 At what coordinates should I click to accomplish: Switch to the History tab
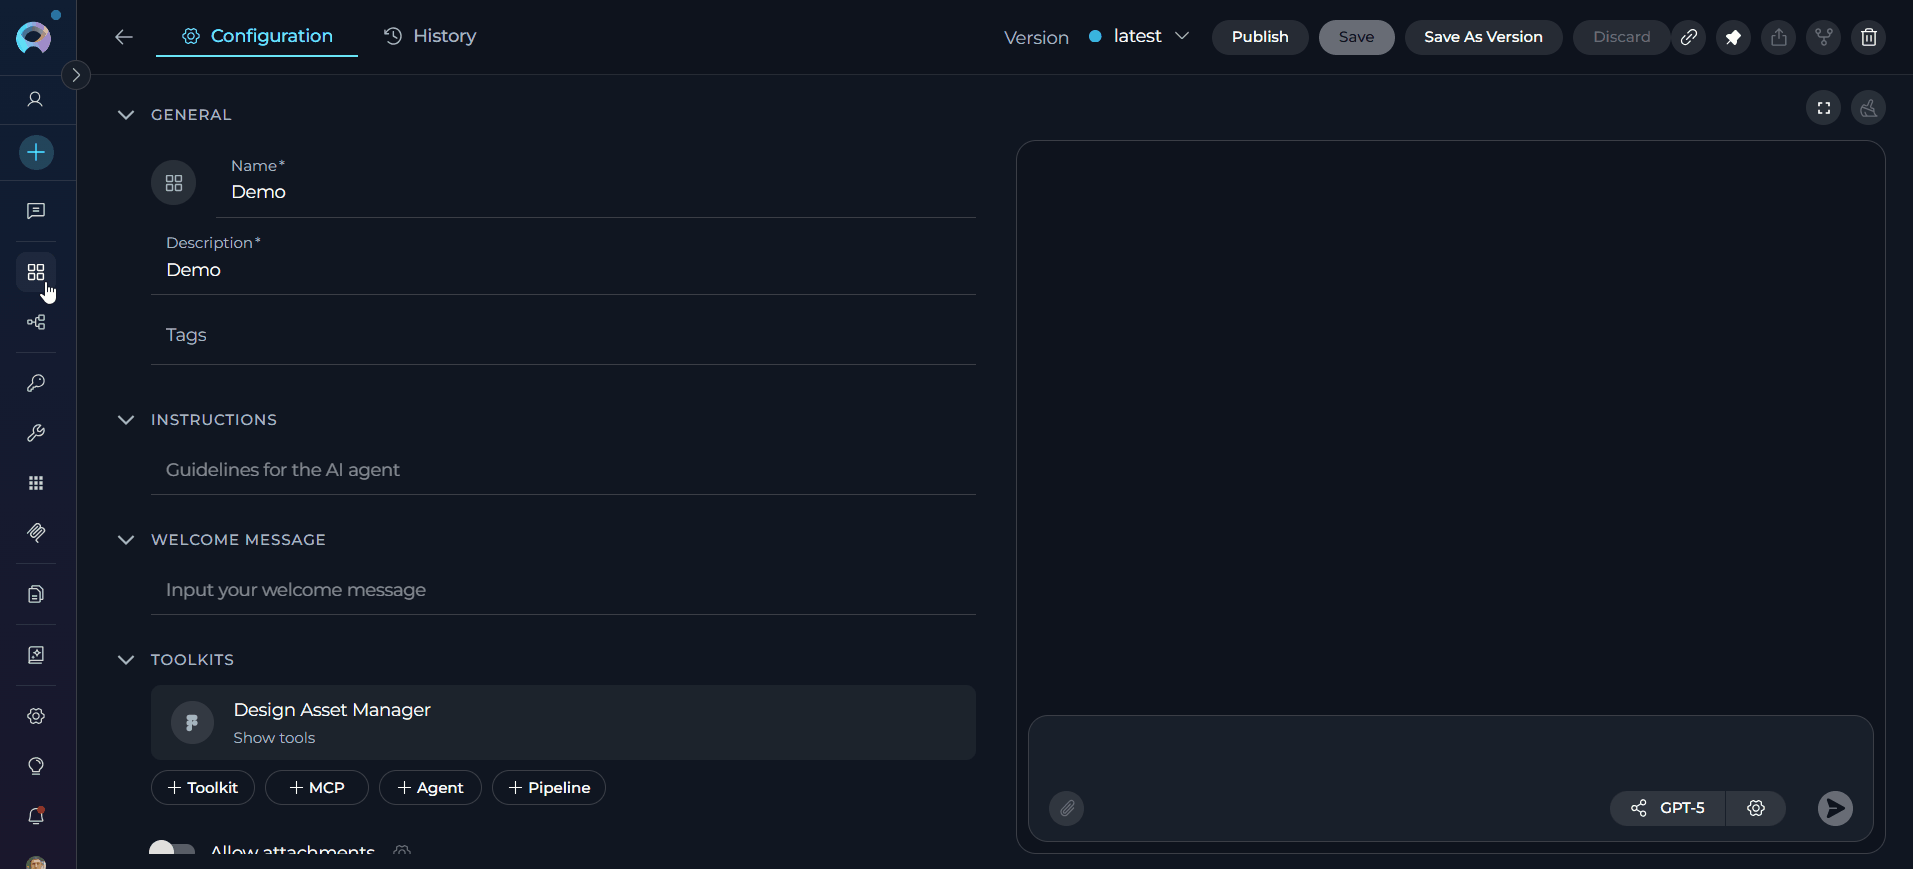pyautogui.click(x=430, y=36)
